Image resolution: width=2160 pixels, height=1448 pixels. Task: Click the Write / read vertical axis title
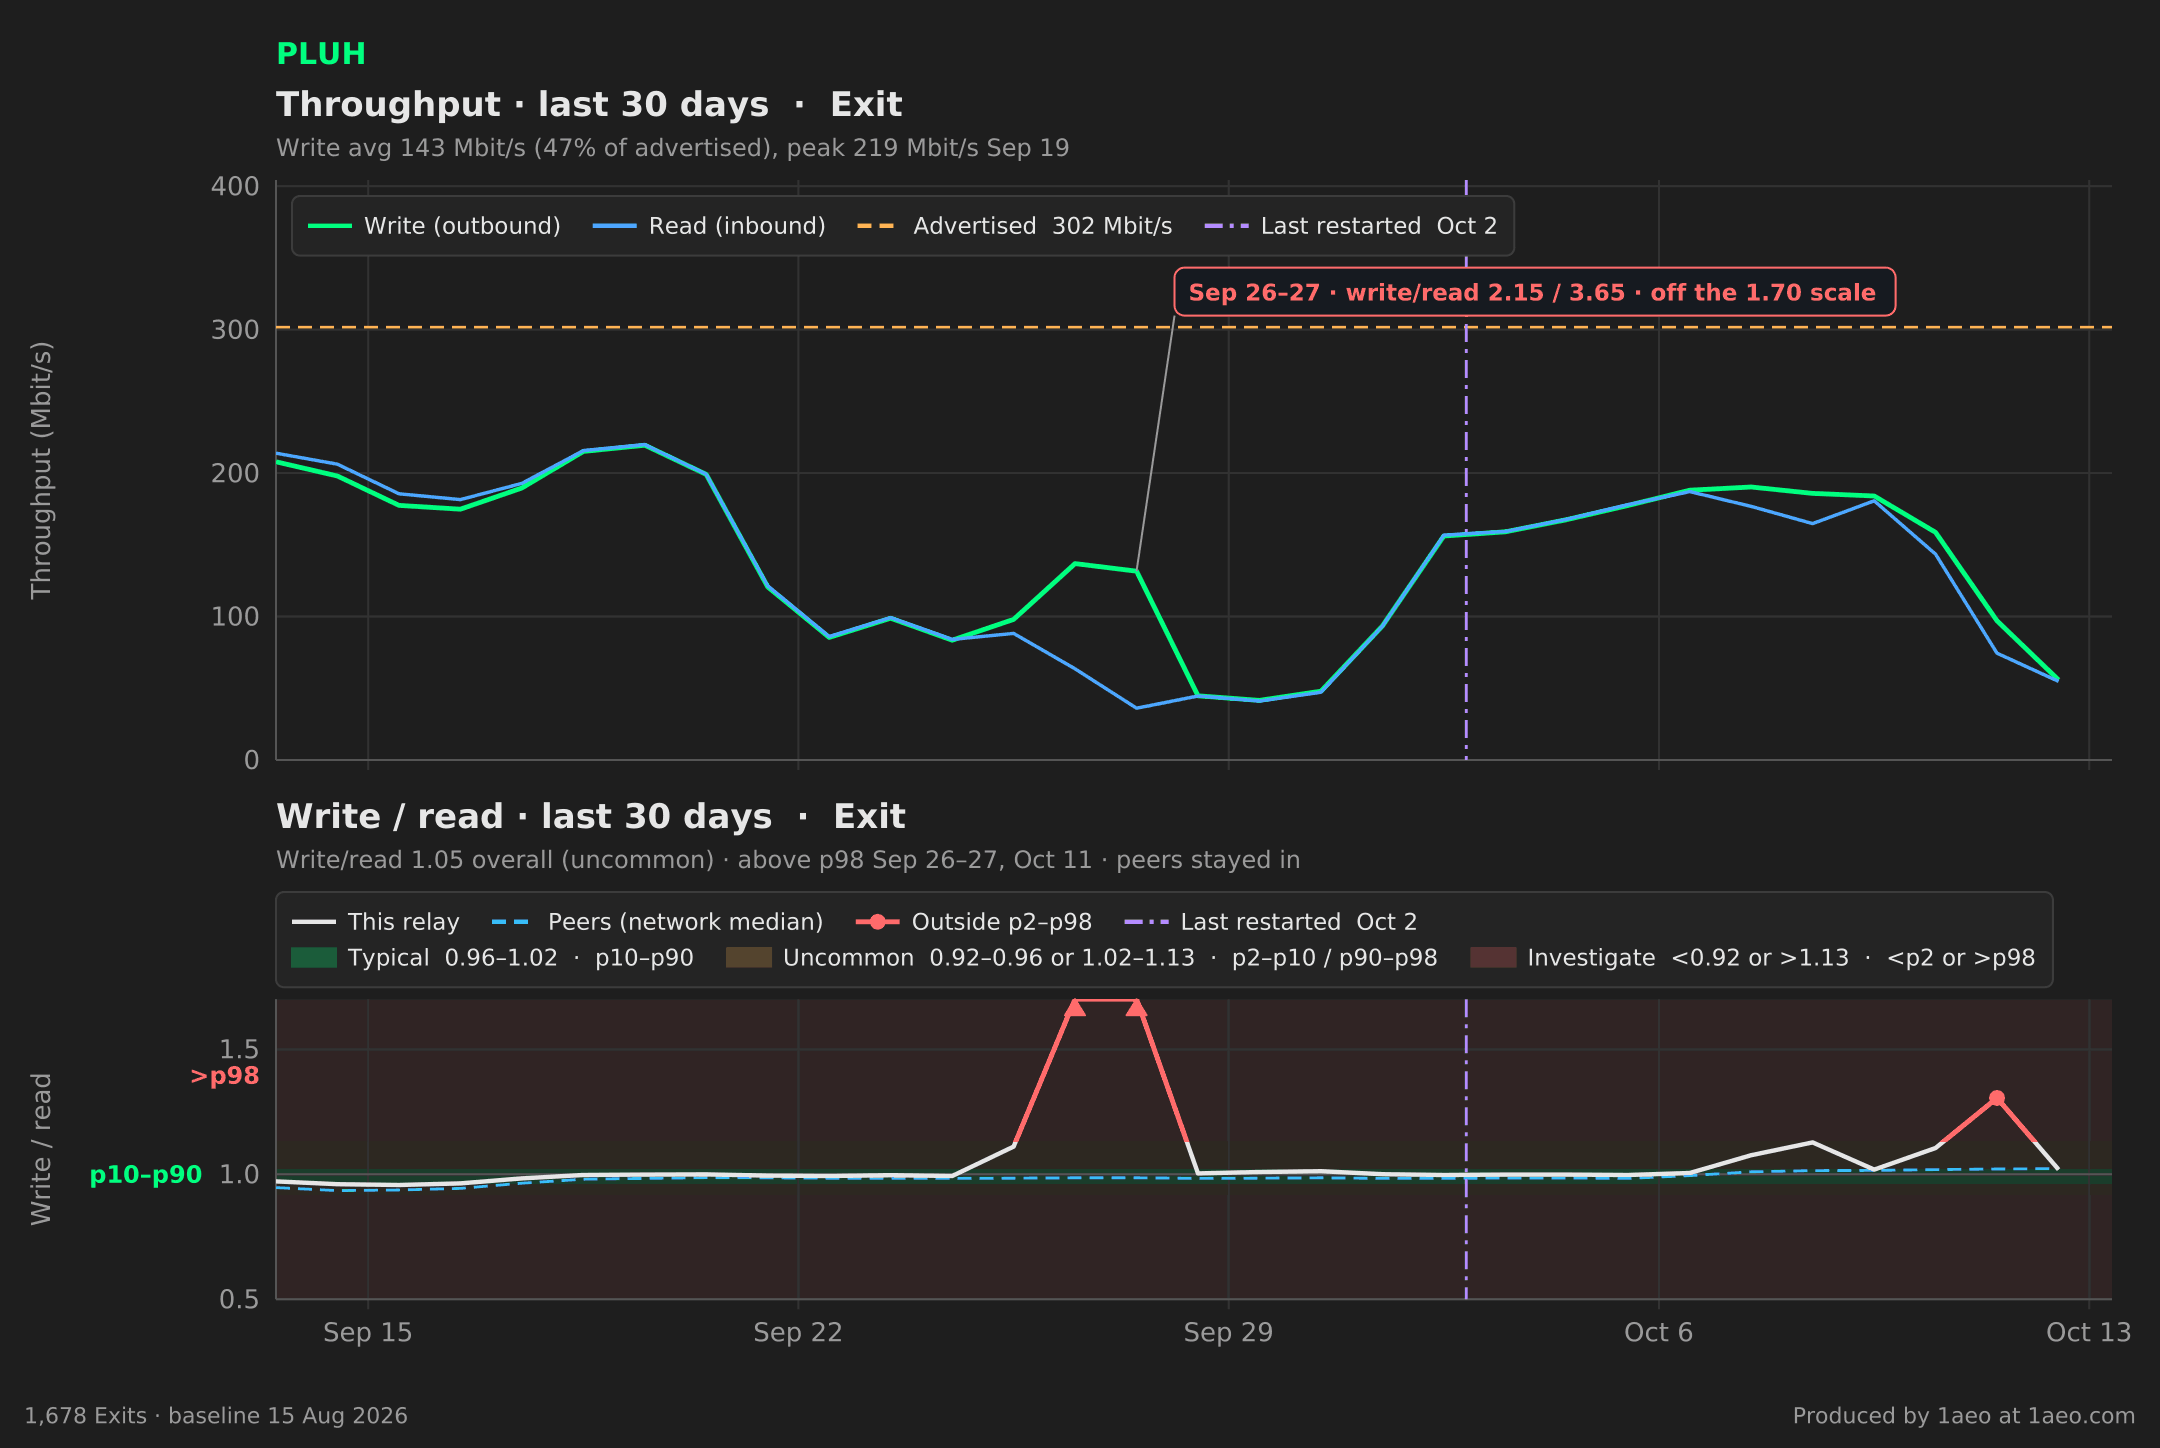pyautogui.click(x=41, y=1149)
